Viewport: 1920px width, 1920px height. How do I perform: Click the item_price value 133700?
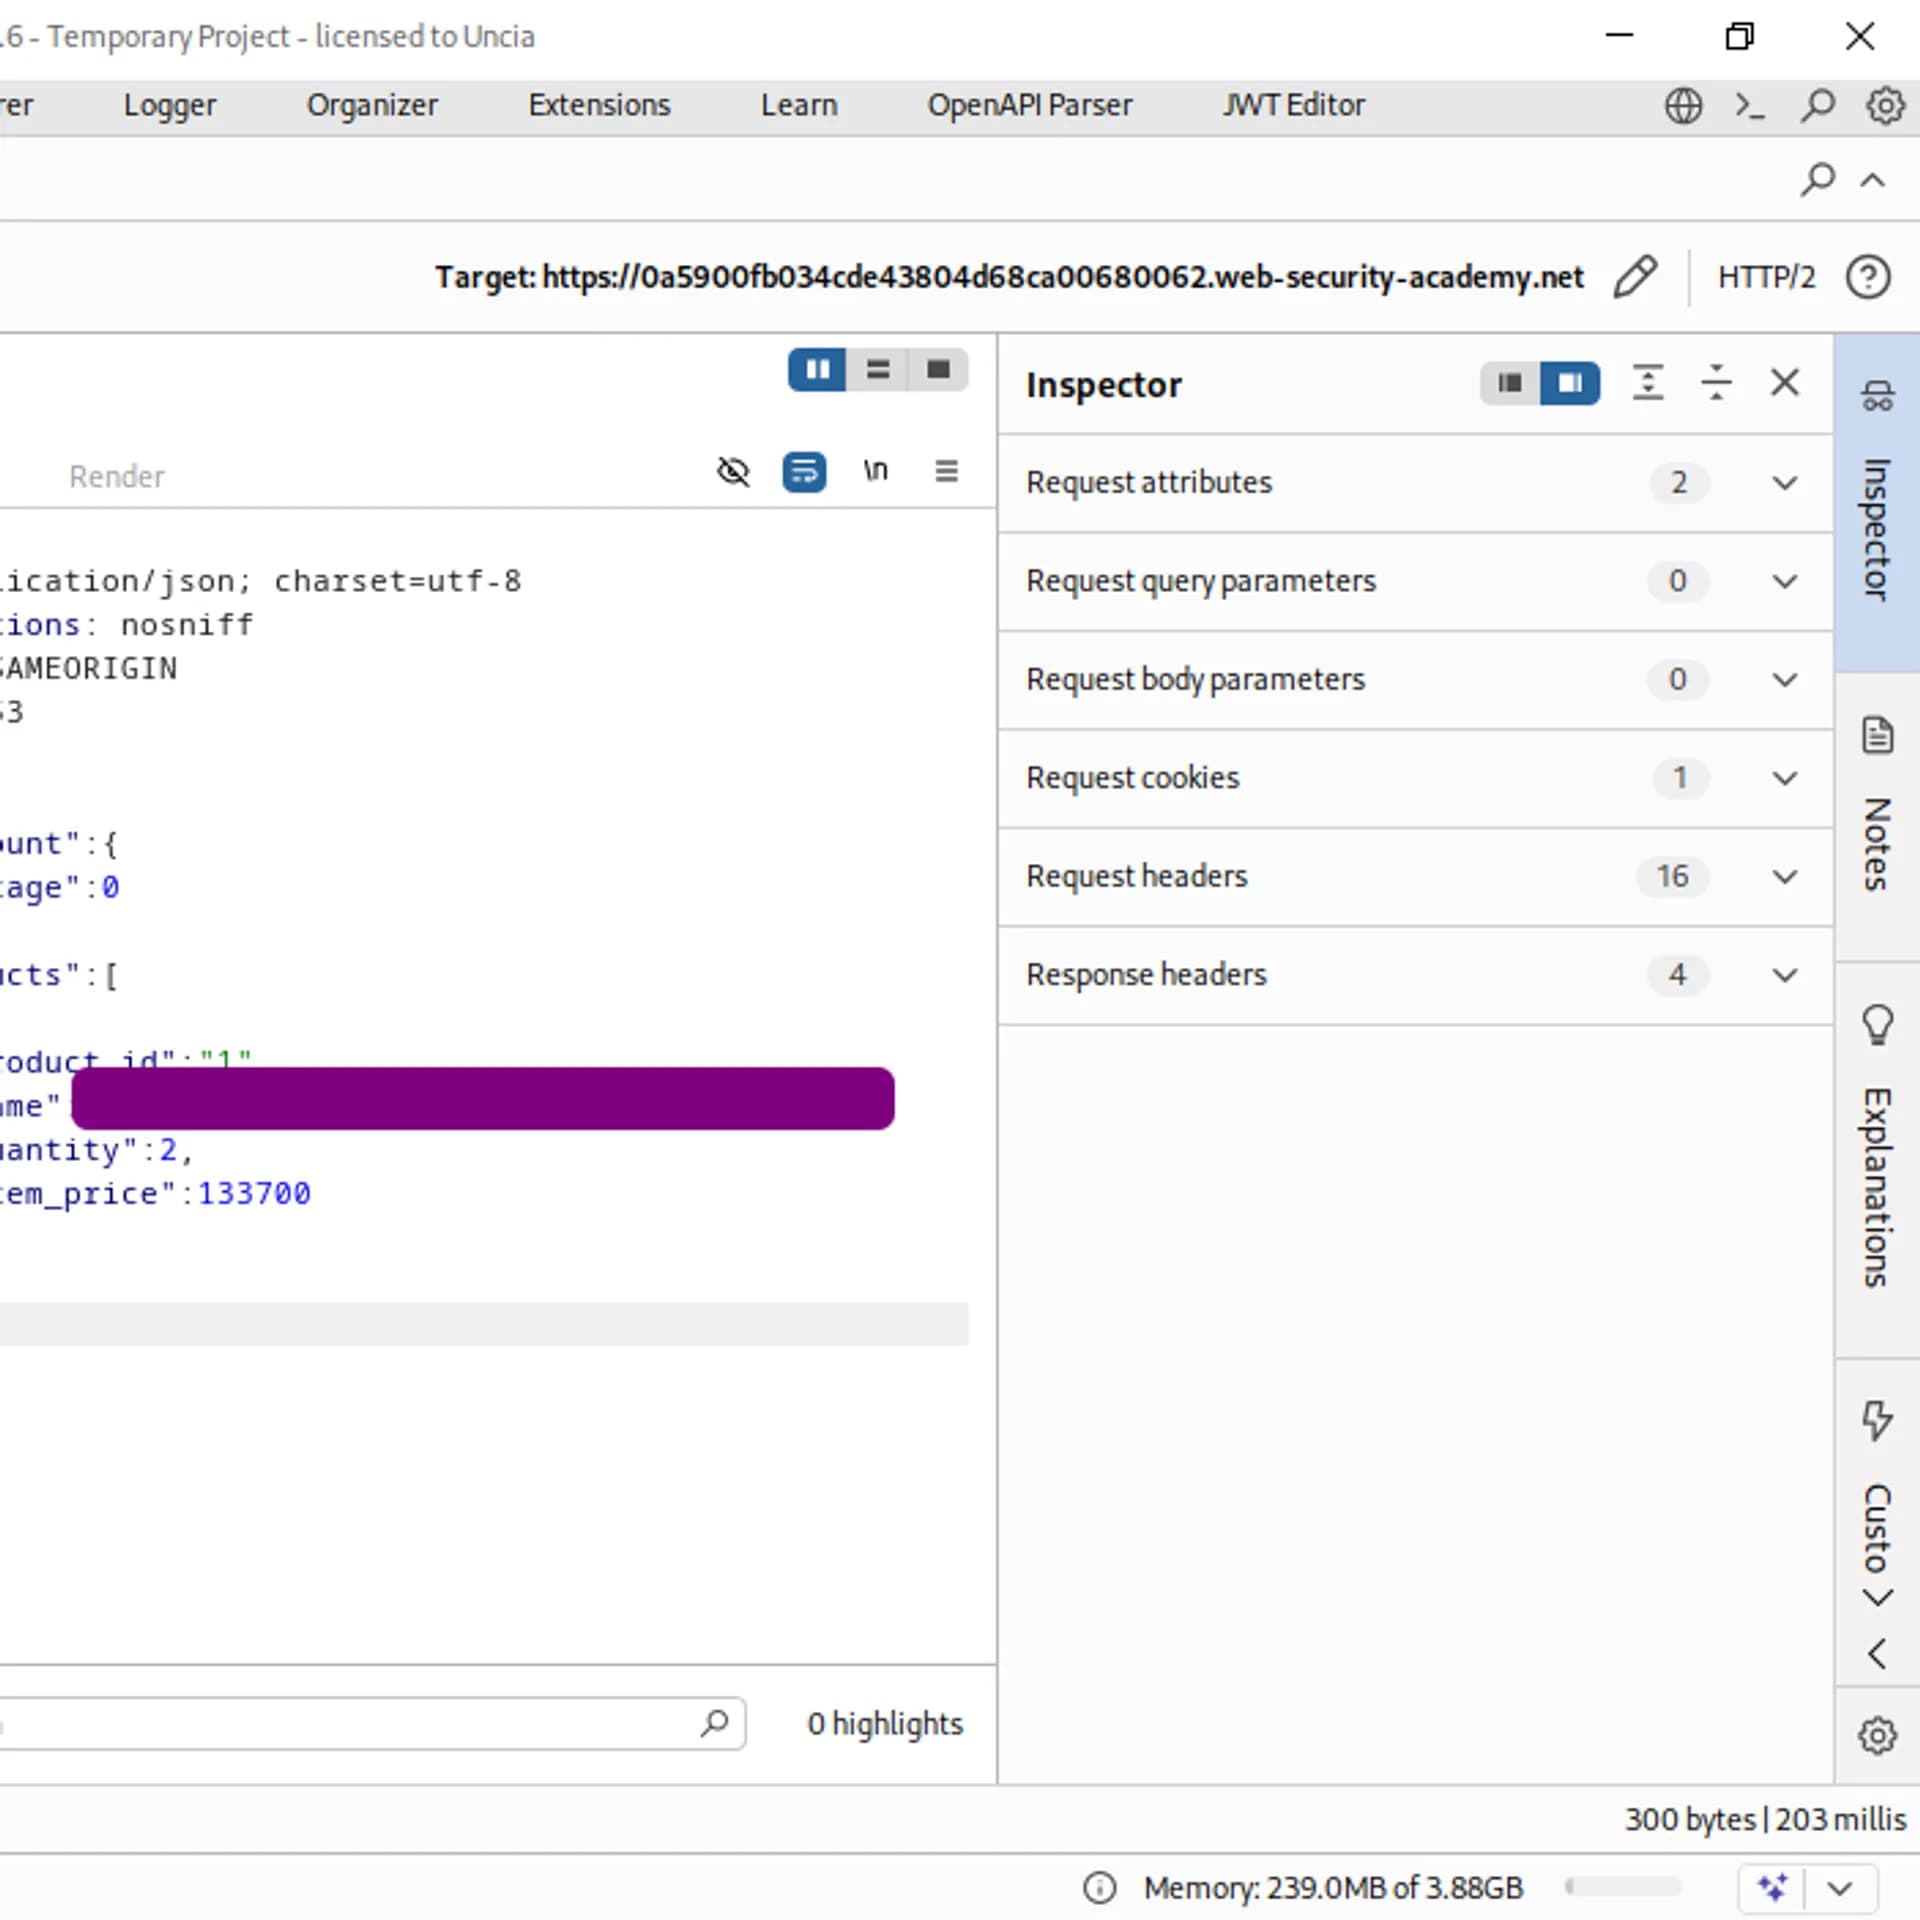254,1193
